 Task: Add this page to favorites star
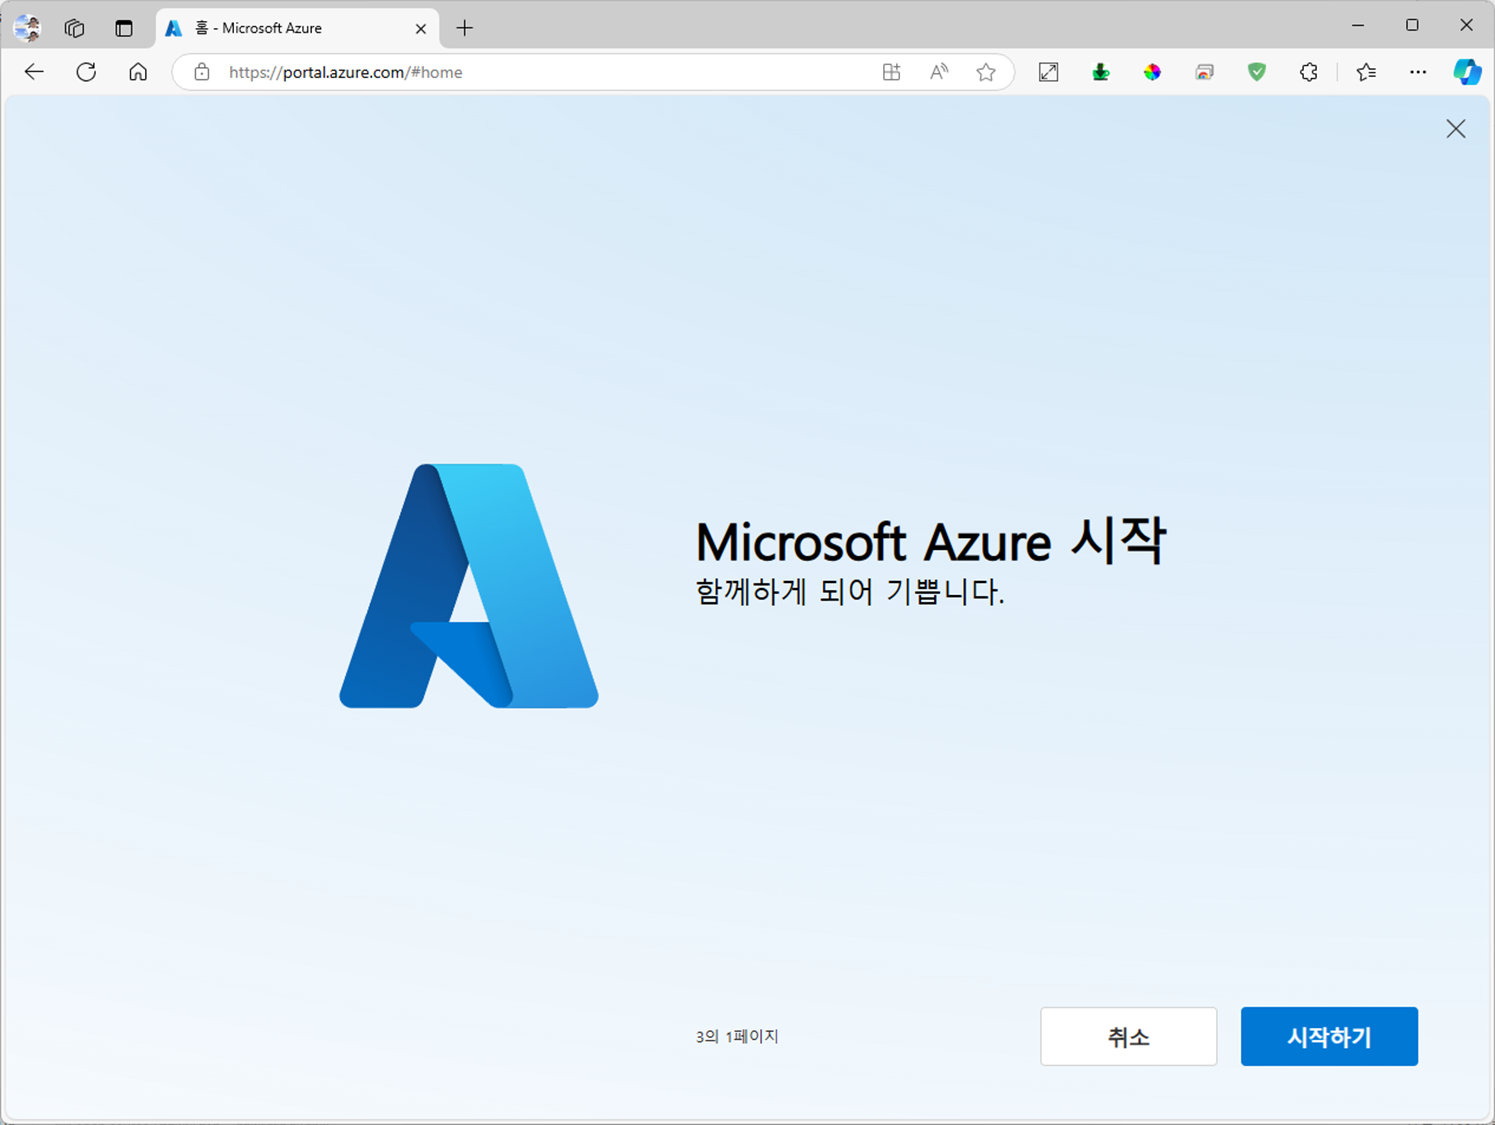tap(986, 72)
